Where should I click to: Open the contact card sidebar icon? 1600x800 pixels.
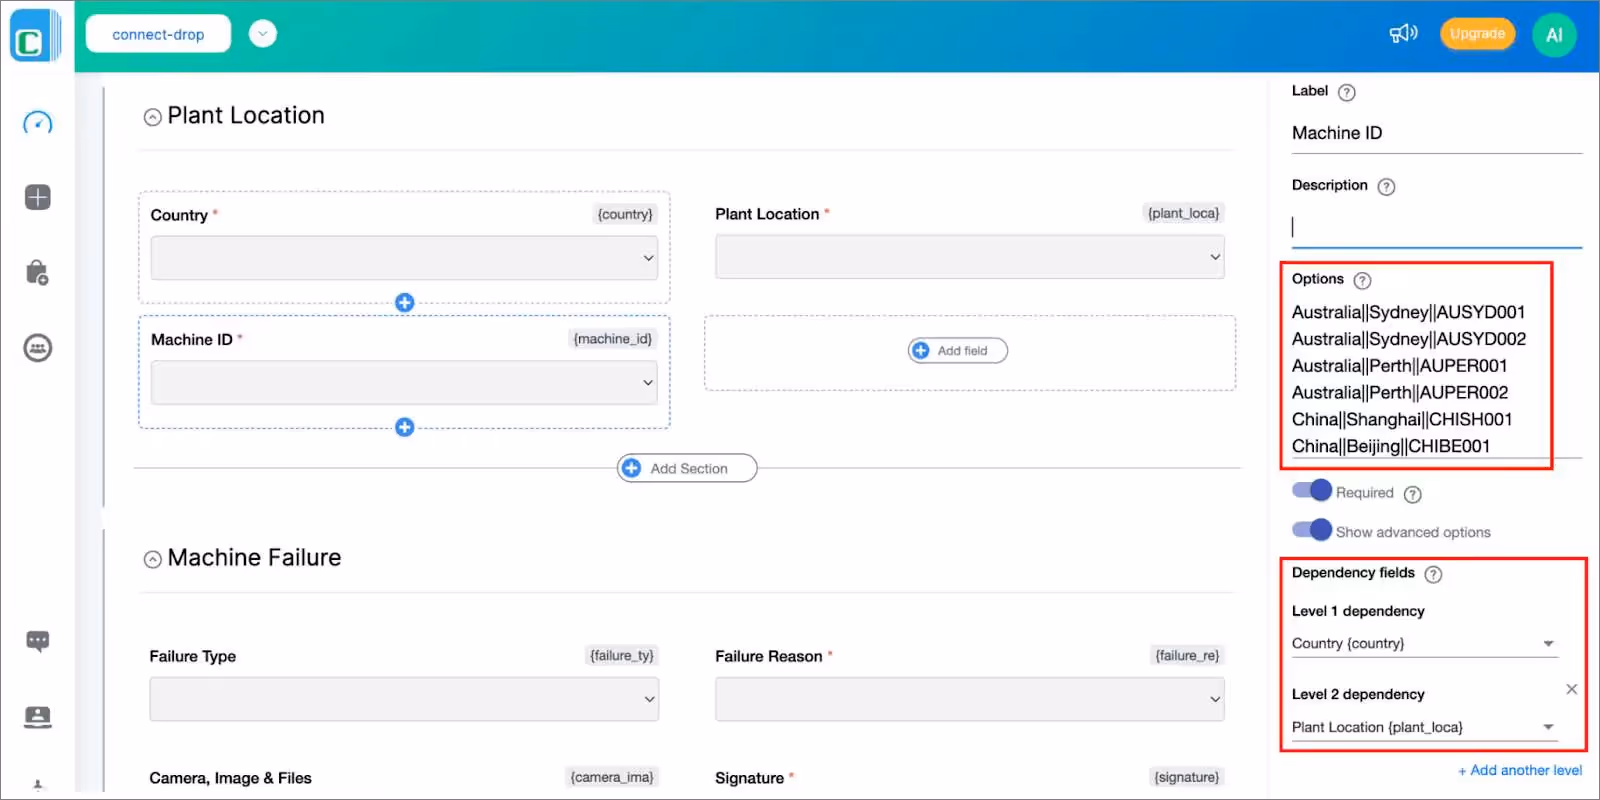pos(37,716)
